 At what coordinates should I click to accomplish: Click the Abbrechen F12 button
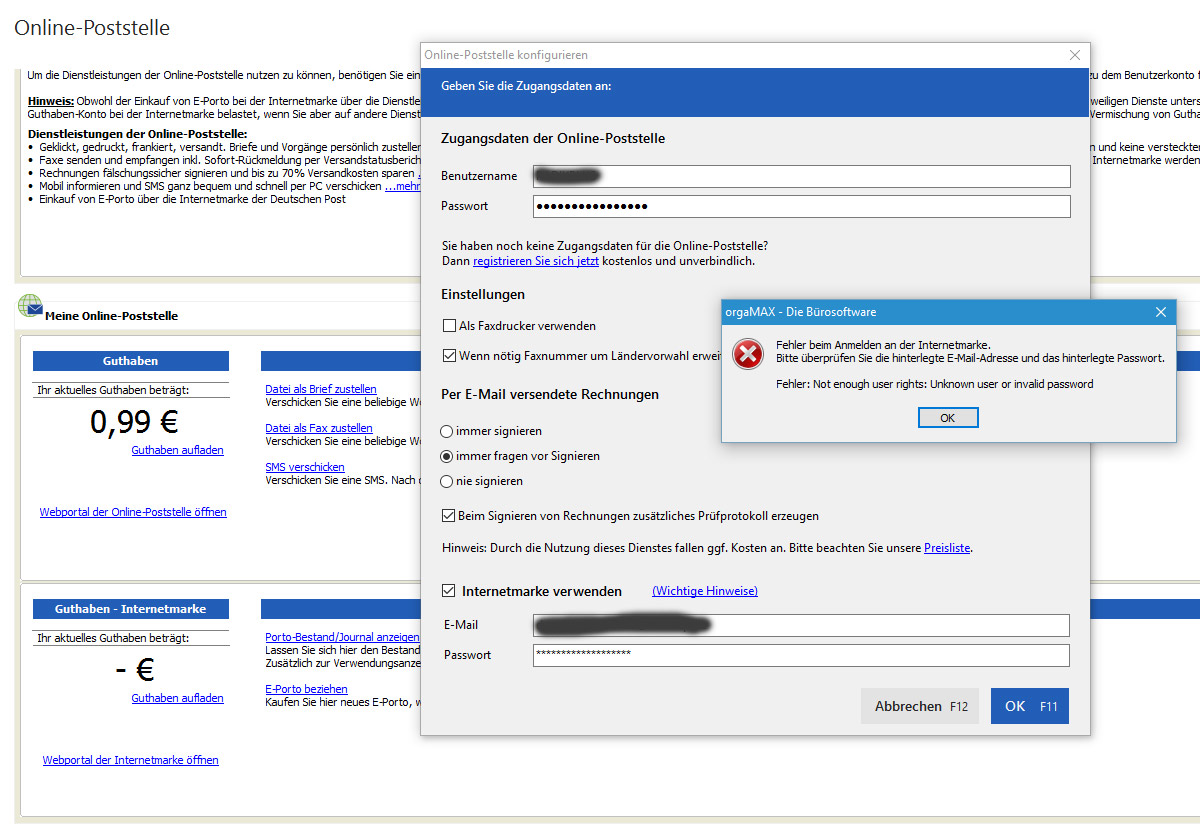pos(920,706)
